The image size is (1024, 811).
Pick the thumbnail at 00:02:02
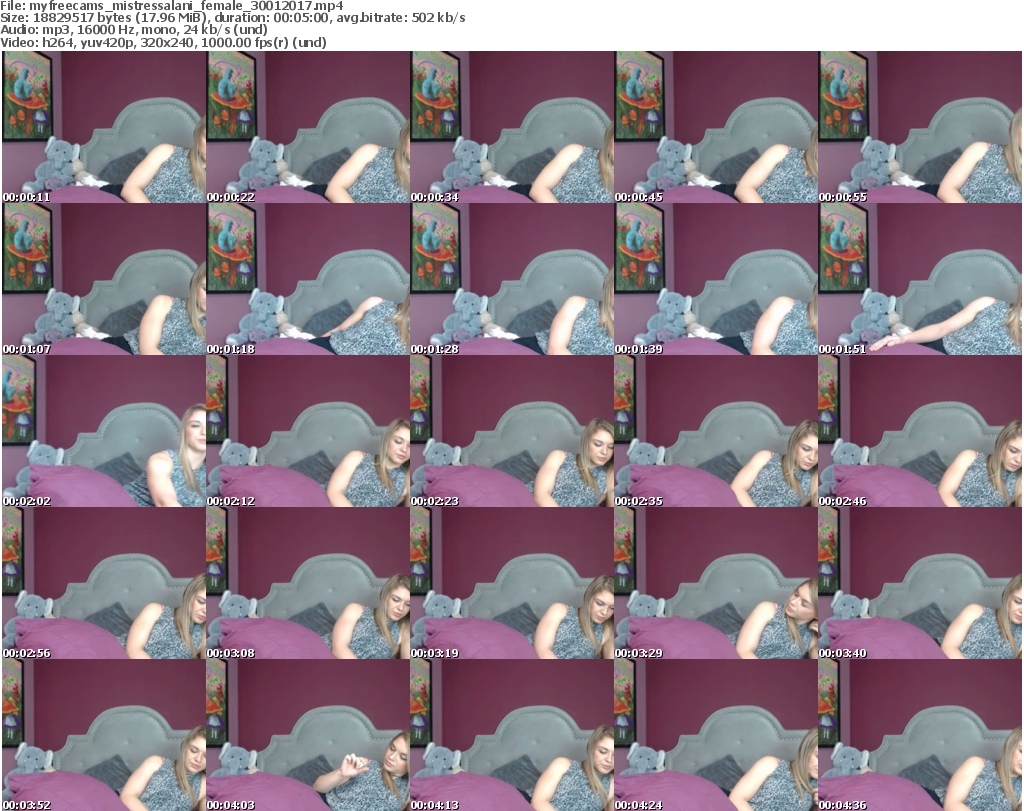104,432
